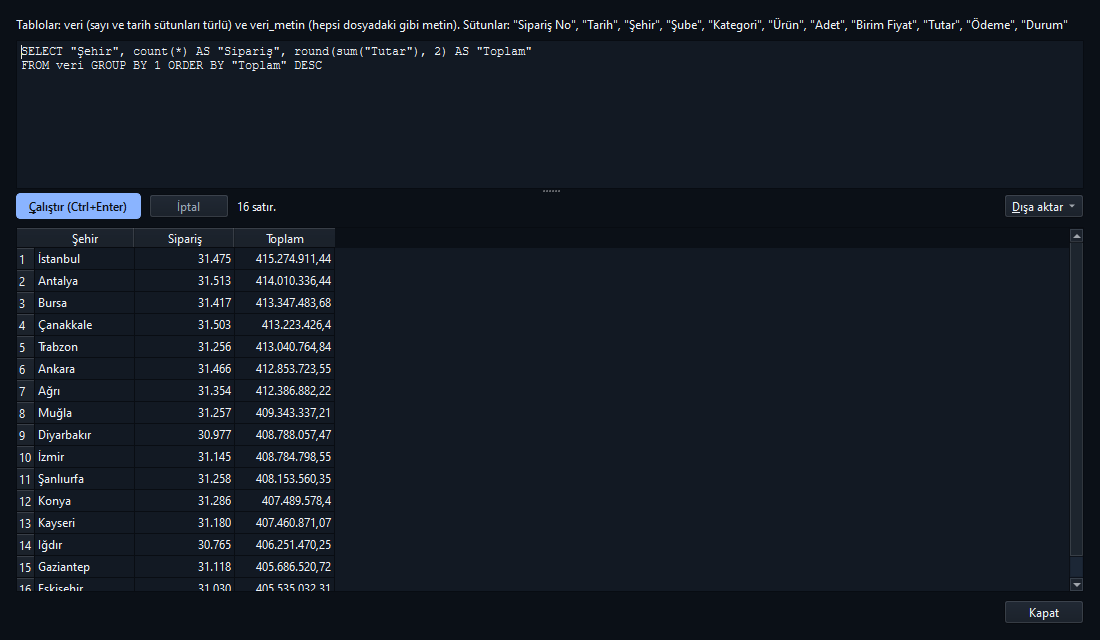The height and width of the screenshot is (640, 1100).
Task: Select the Ankara cell
Action: (x=84, y=368)
